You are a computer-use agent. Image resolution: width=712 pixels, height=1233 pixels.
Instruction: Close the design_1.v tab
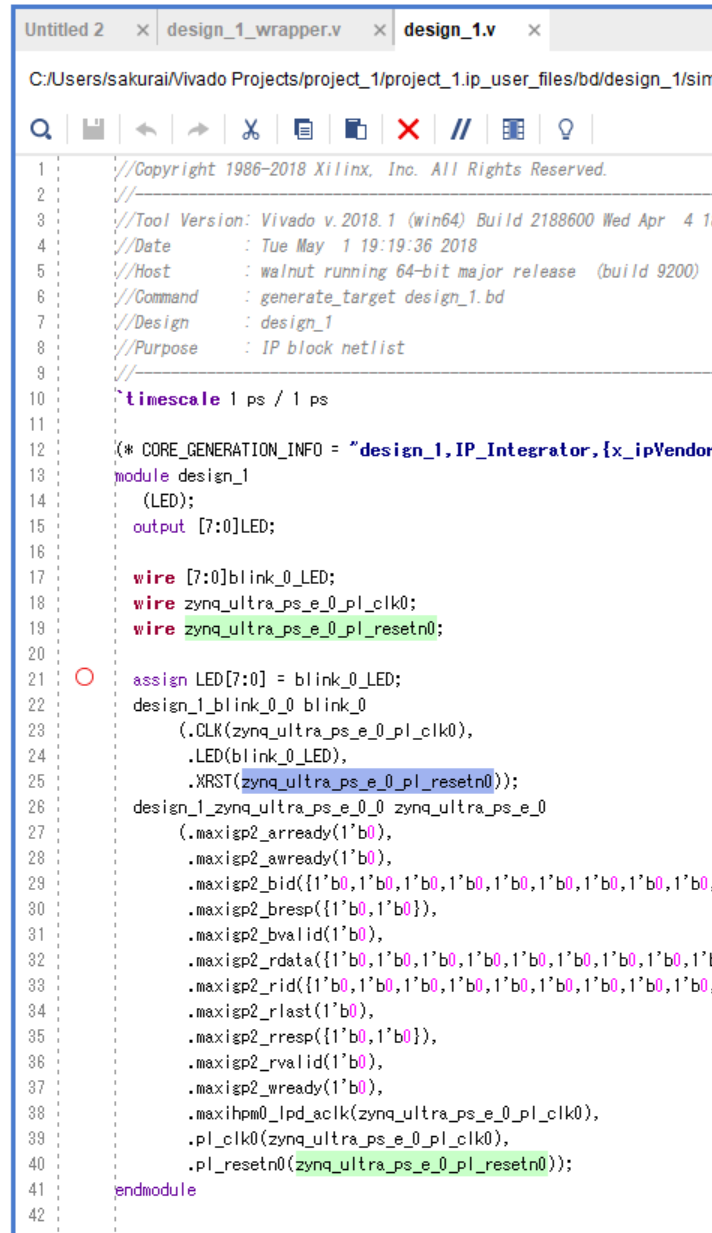coord(534,30)
